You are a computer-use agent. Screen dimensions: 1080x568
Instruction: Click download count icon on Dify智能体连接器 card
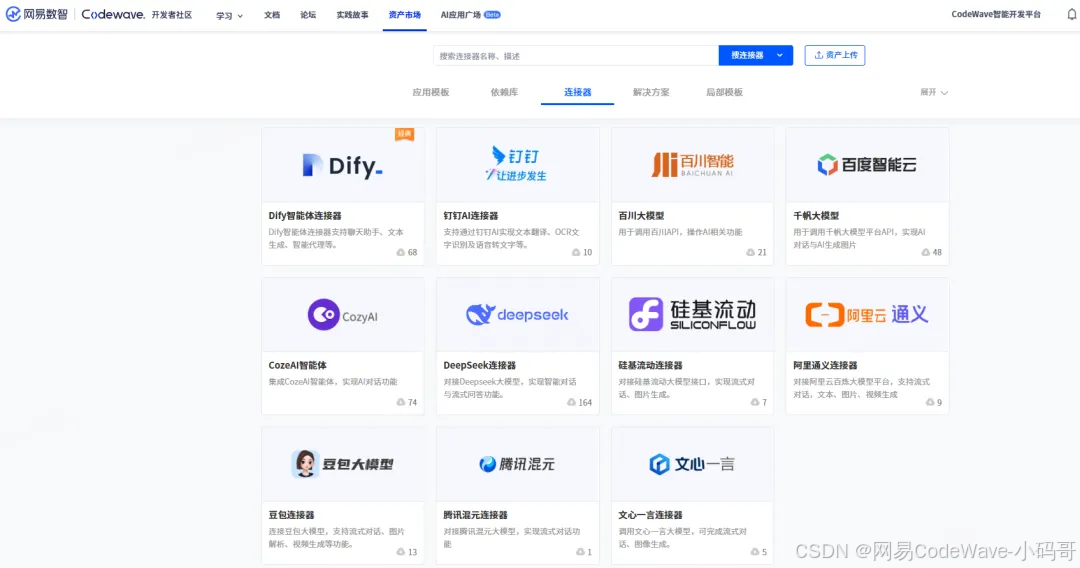click(401, 253)
